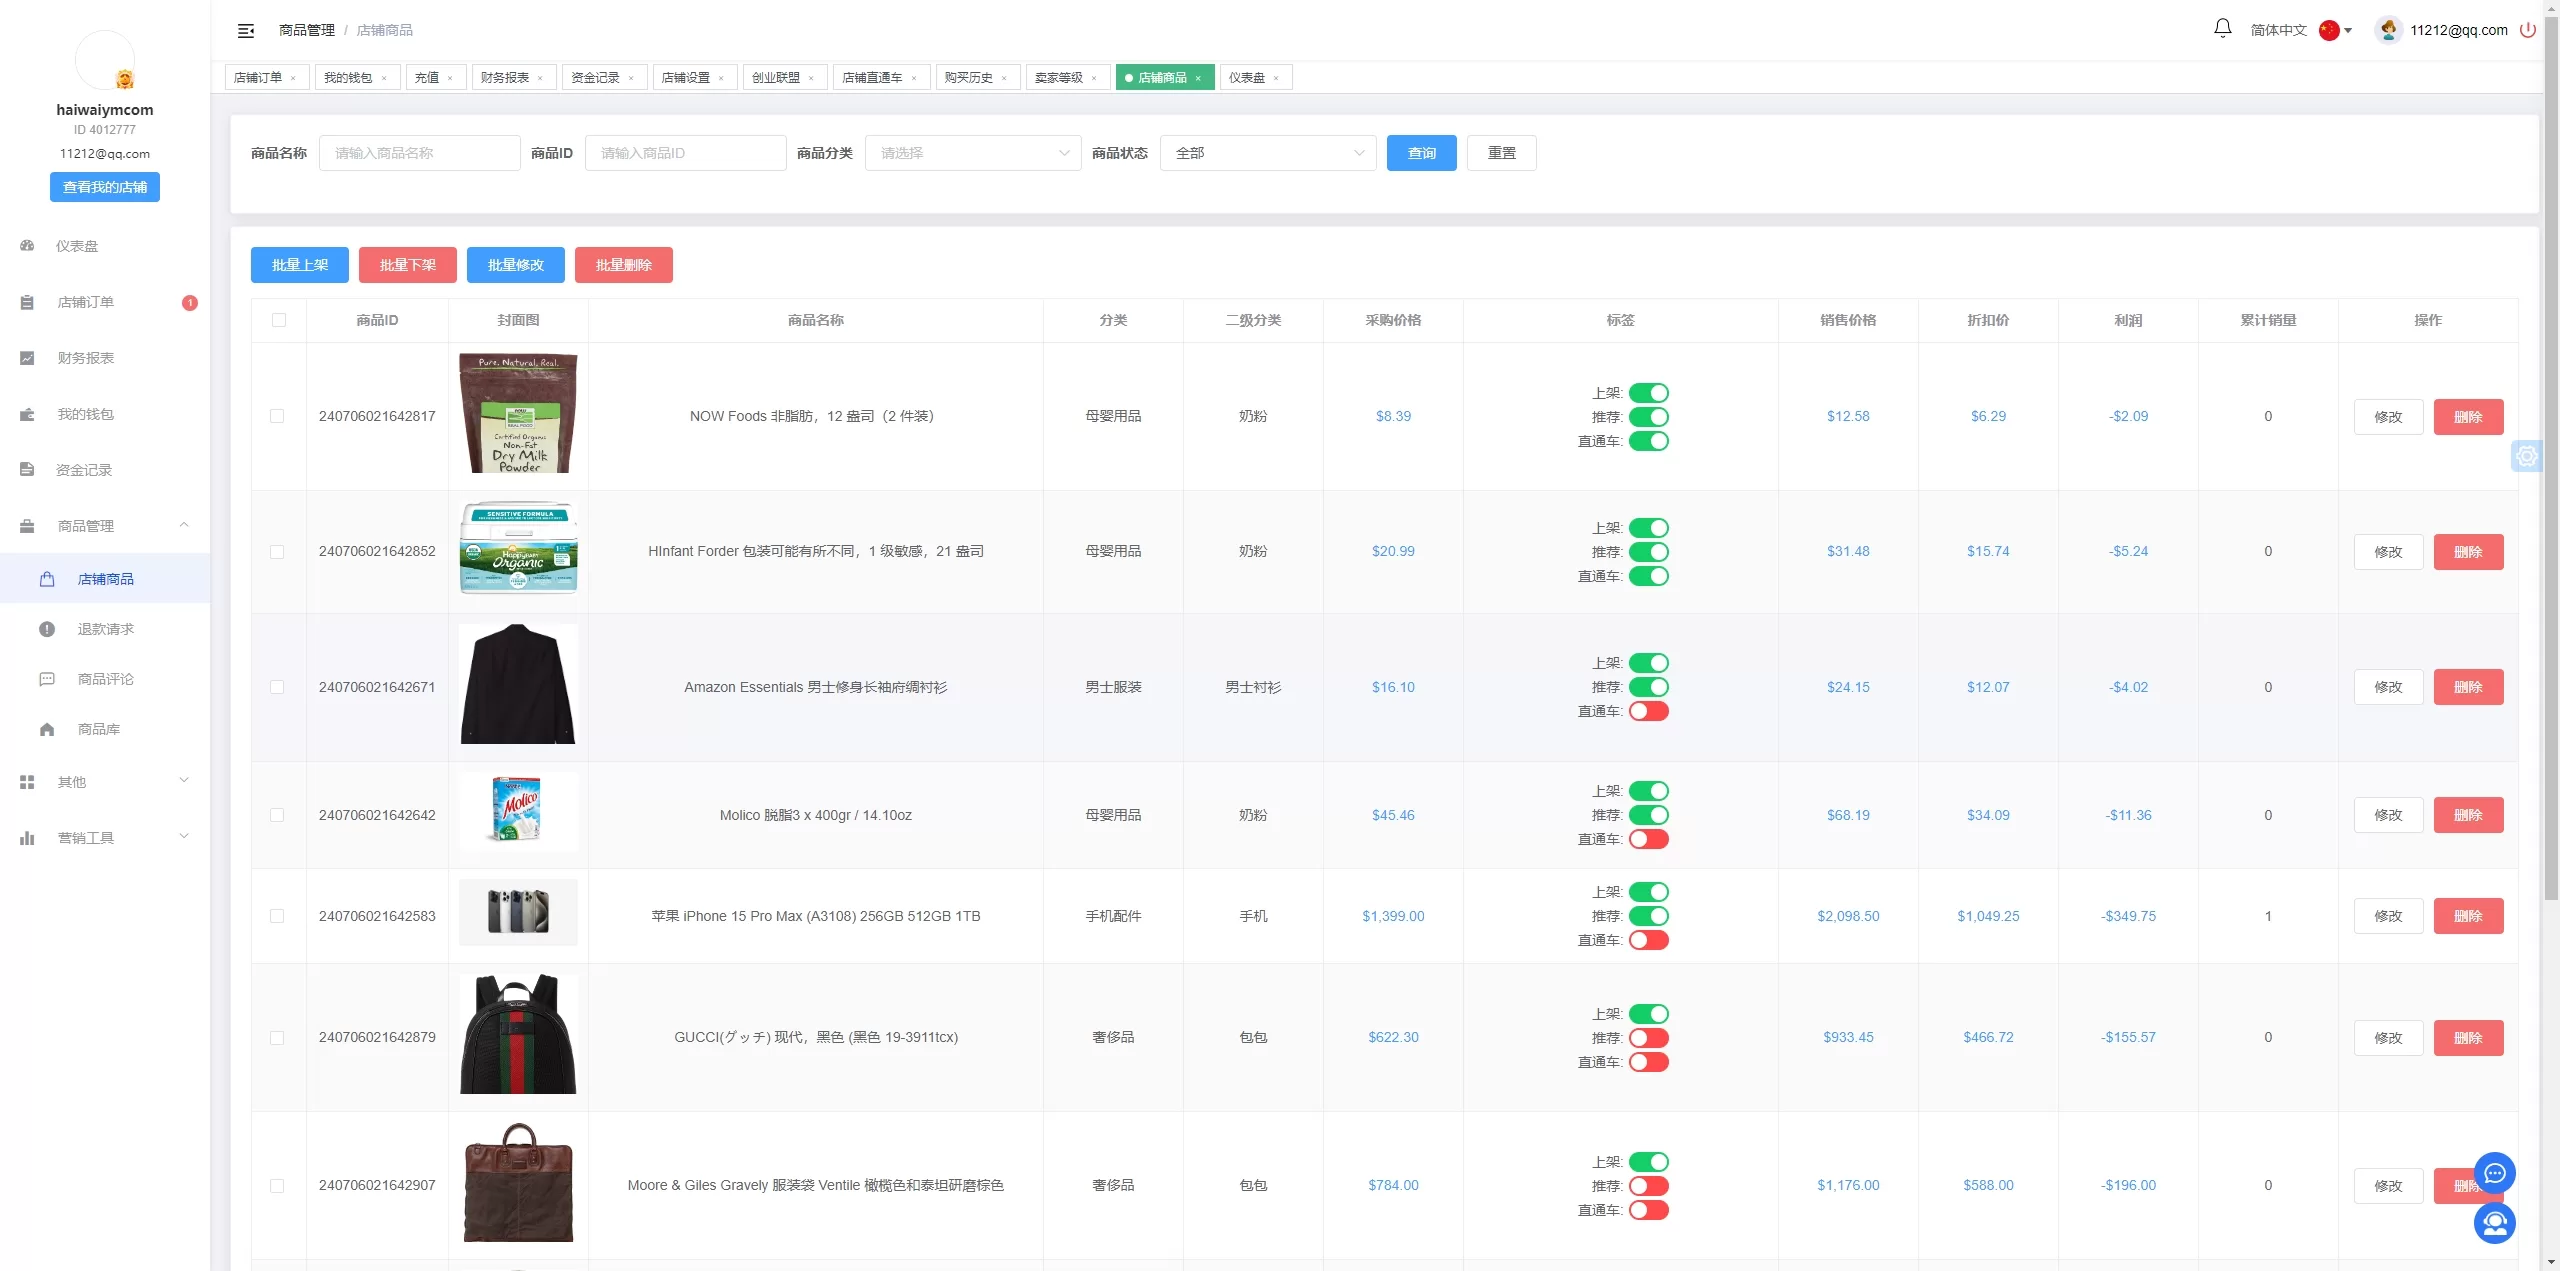Open the 商品状态 dropdown showing 全部

(x=1267, y=153)
